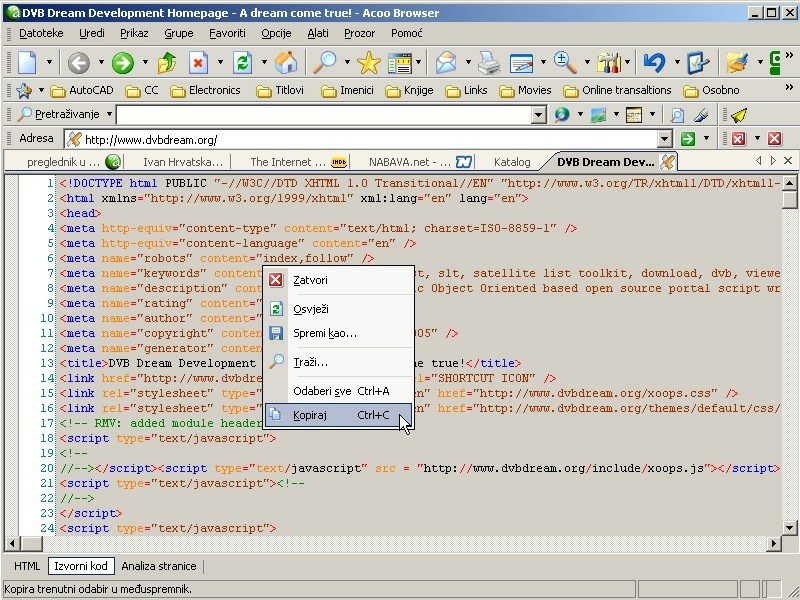This screenshot has height=600, width=800.
Task: Choose Zatvori in the context menu
Action: pos(338,280)
